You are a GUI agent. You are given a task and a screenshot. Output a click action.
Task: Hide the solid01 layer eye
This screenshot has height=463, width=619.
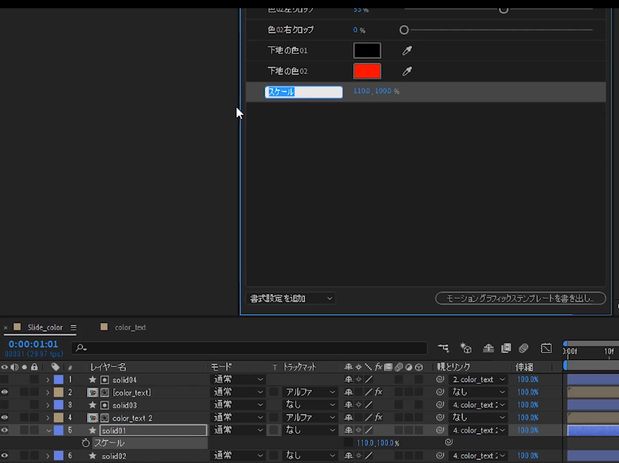click(4, 430)
